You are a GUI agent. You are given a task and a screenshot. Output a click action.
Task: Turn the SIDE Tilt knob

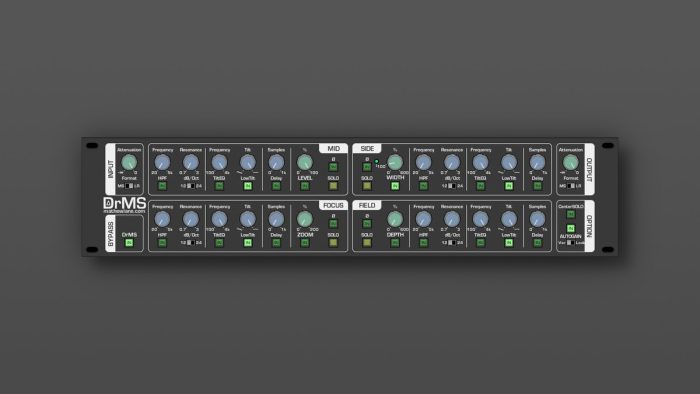[x=509, y=162]
